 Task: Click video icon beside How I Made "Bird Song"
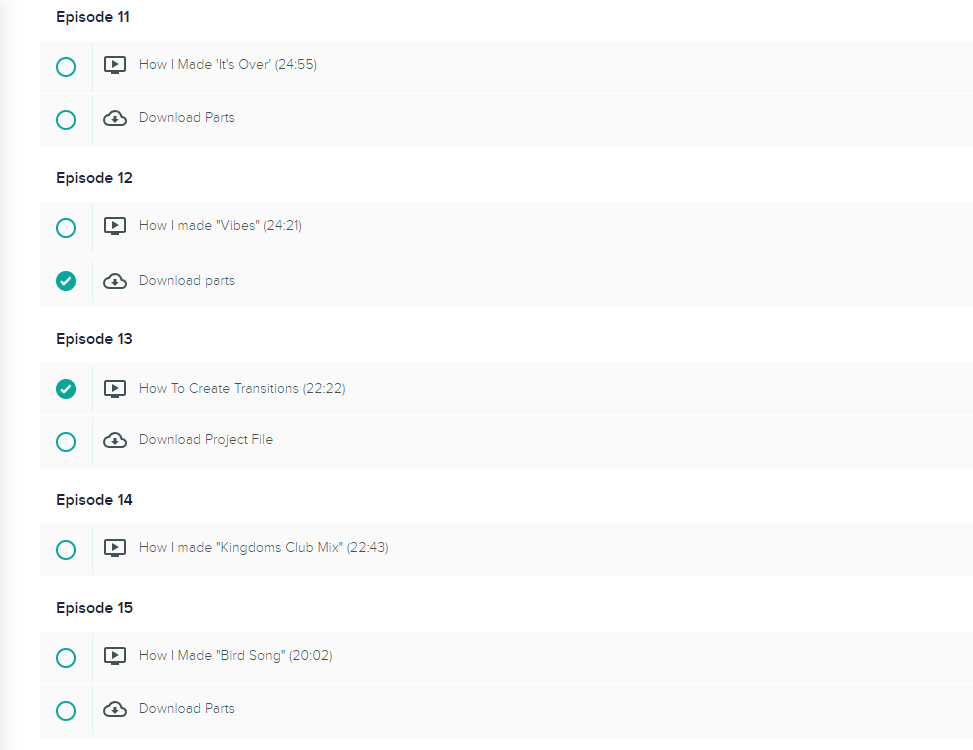click(115, 656)
